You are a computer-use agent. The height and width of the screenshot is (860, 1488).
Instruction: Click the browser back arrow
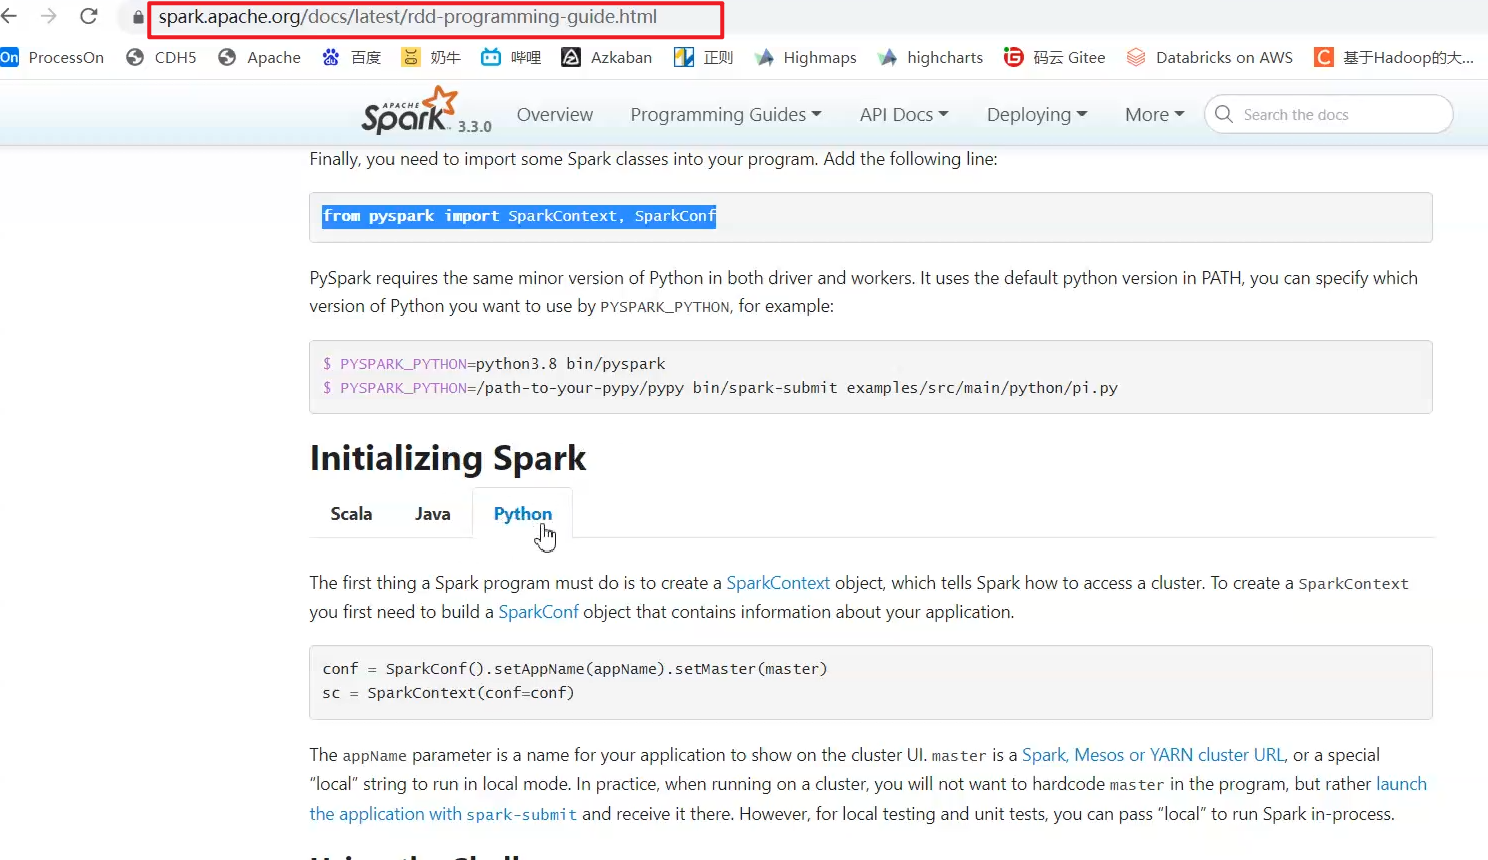(x=10, y=16)
